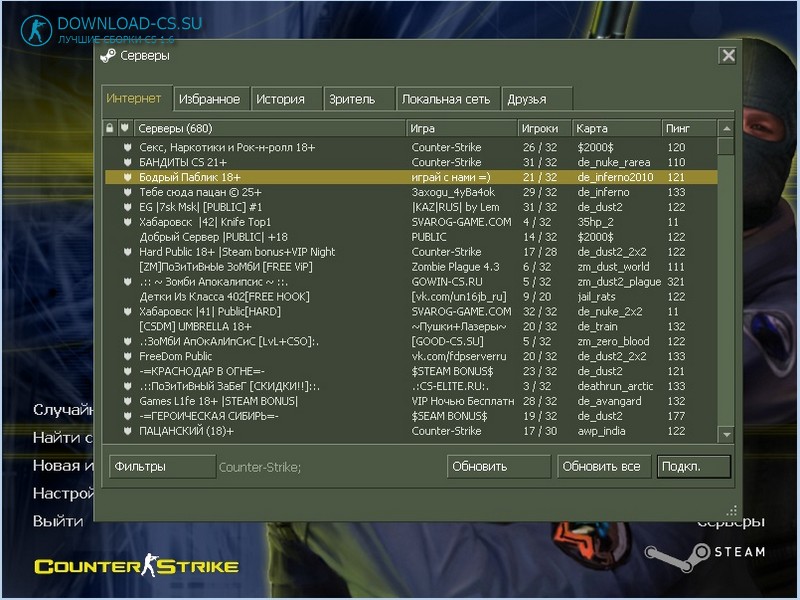The height and width of the screenshot is (600, 800).
Task: Click shield icon beside БАНДИТЫ CS 21+ server
Action: click(x=128, y=162)
